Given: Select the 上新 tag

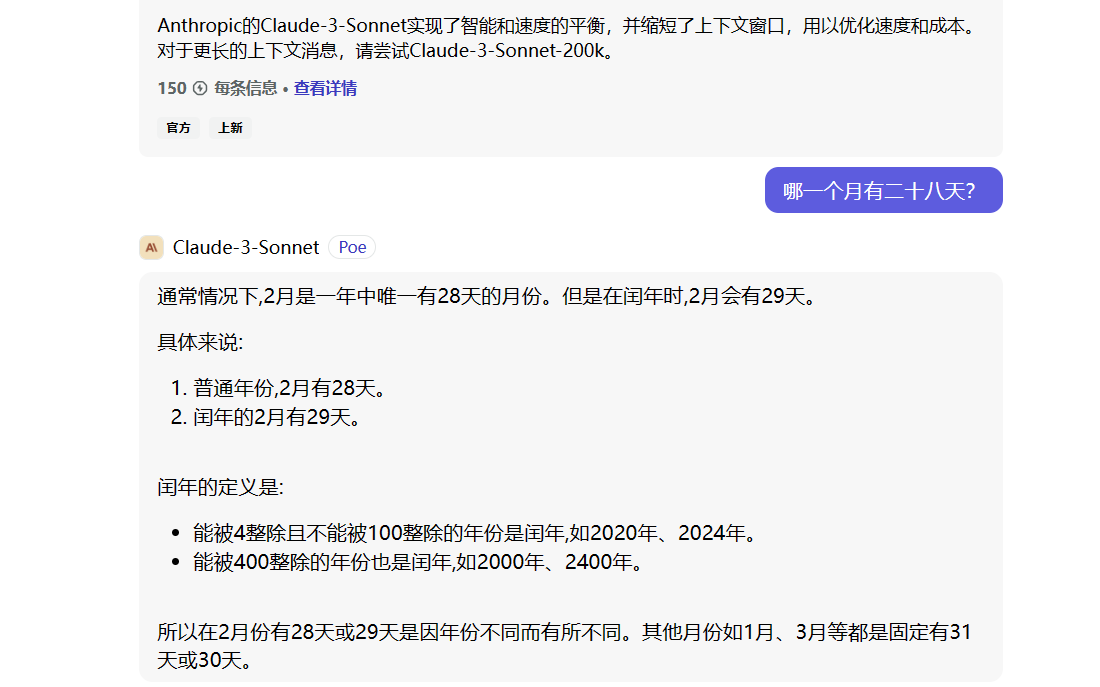Looking at the screenshot, I should [230, 128].
